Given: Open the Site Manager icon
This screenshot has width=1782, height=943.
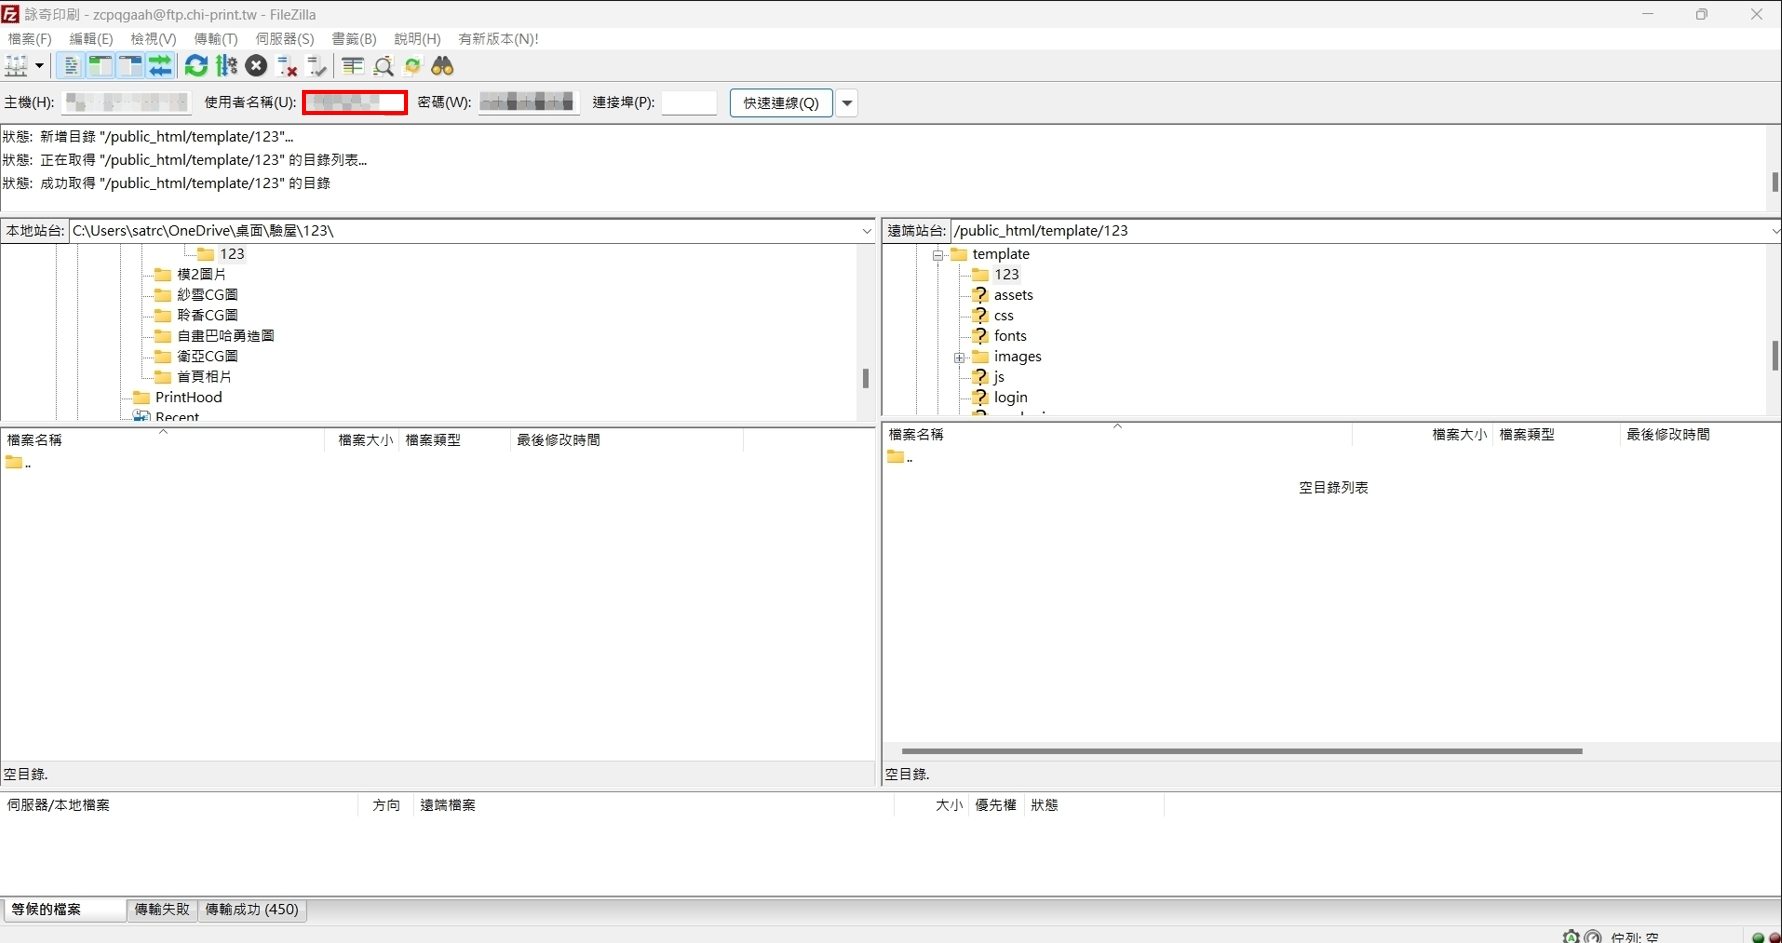Looking at the screenshot, I should [17, 66].
